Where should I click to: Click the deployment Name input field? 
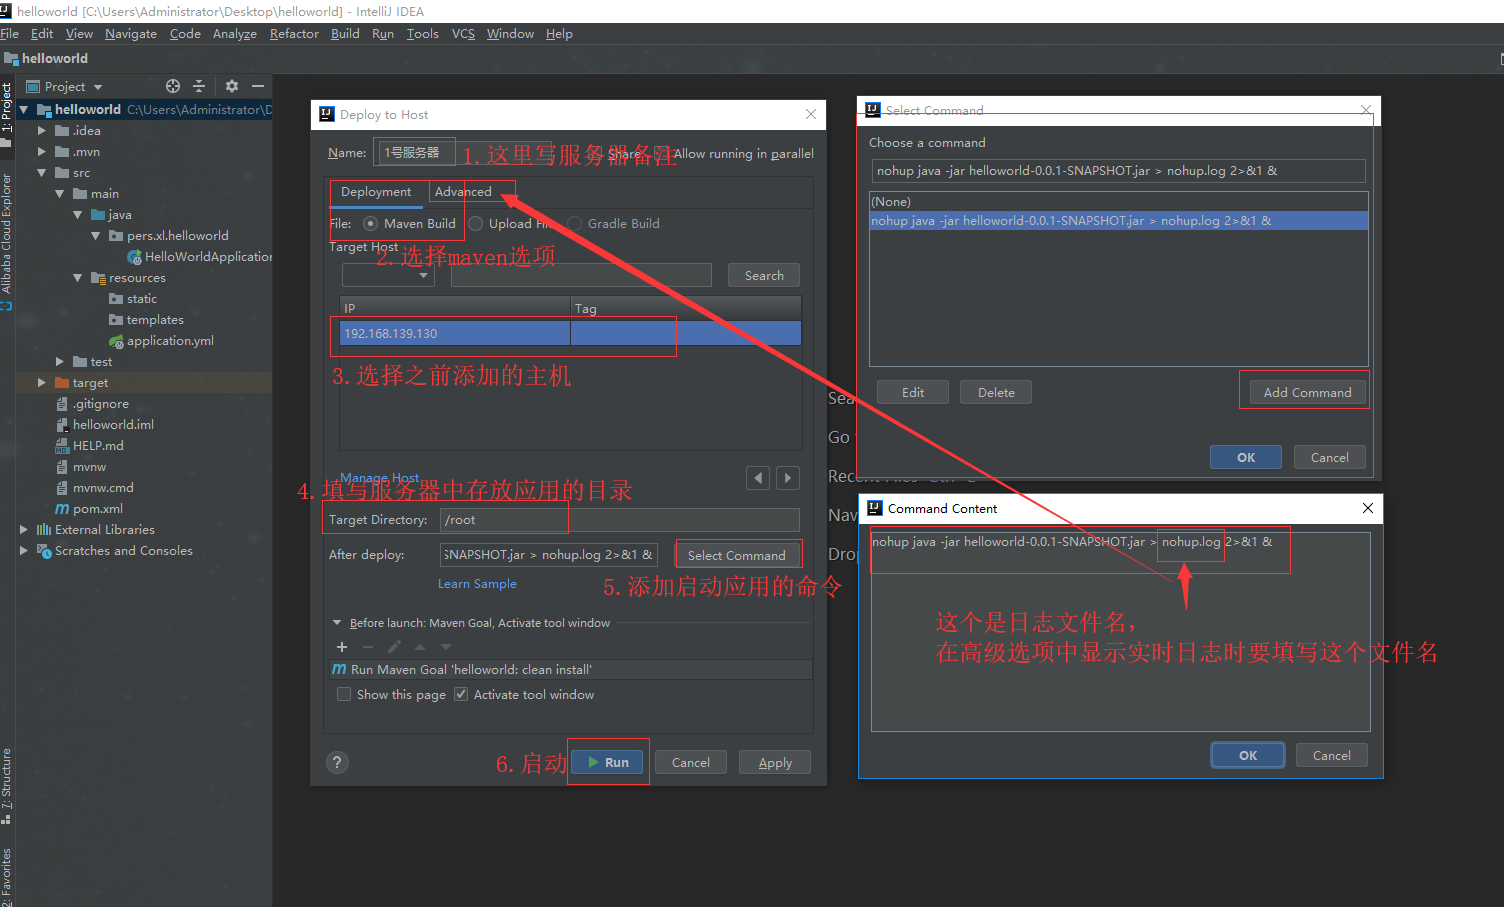tap(414, 153)
